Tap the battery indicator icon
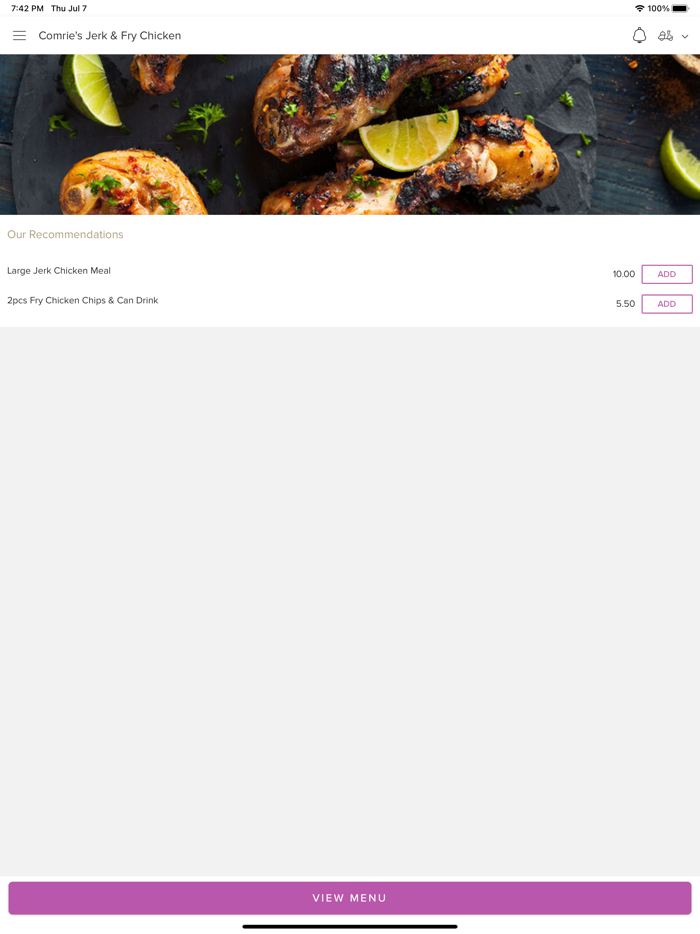This screenshot has width=700, height=934. tap(680, 8)
